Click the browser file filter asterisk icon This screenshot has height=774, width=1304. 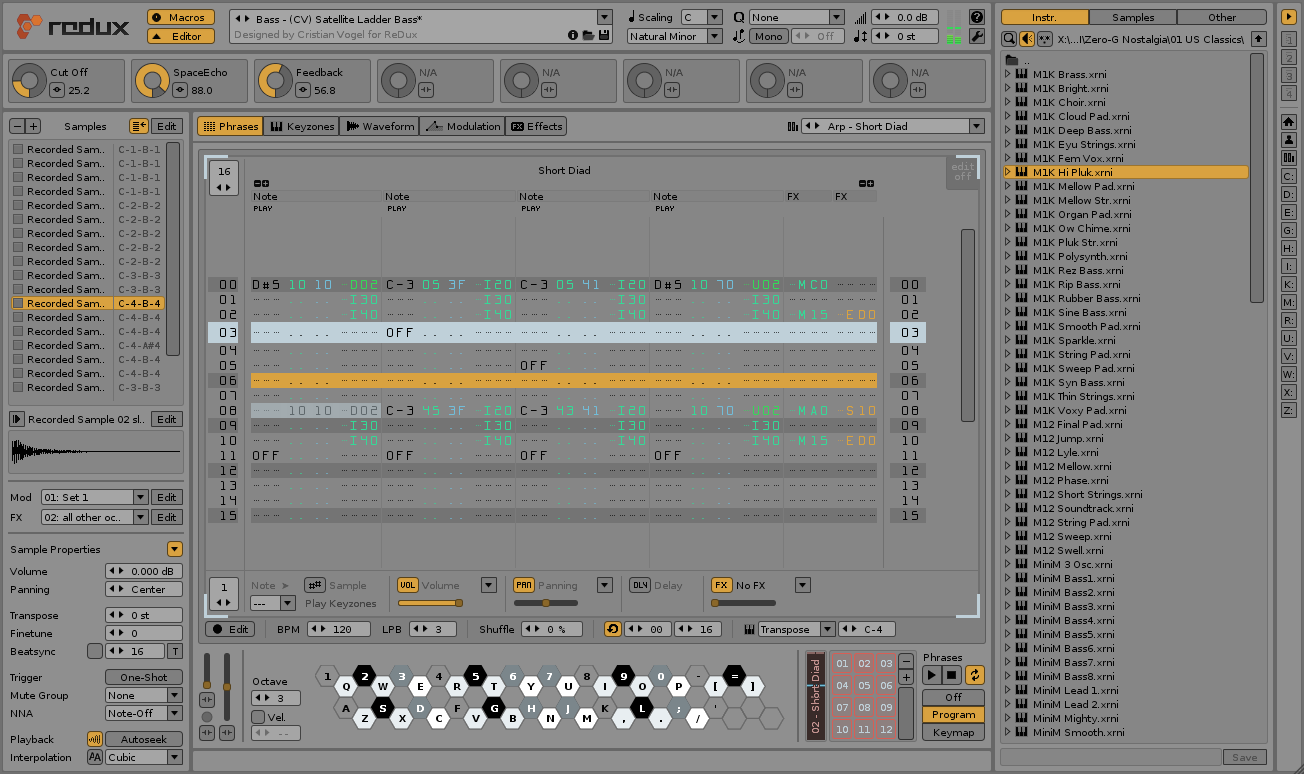tap(1045, 39)
